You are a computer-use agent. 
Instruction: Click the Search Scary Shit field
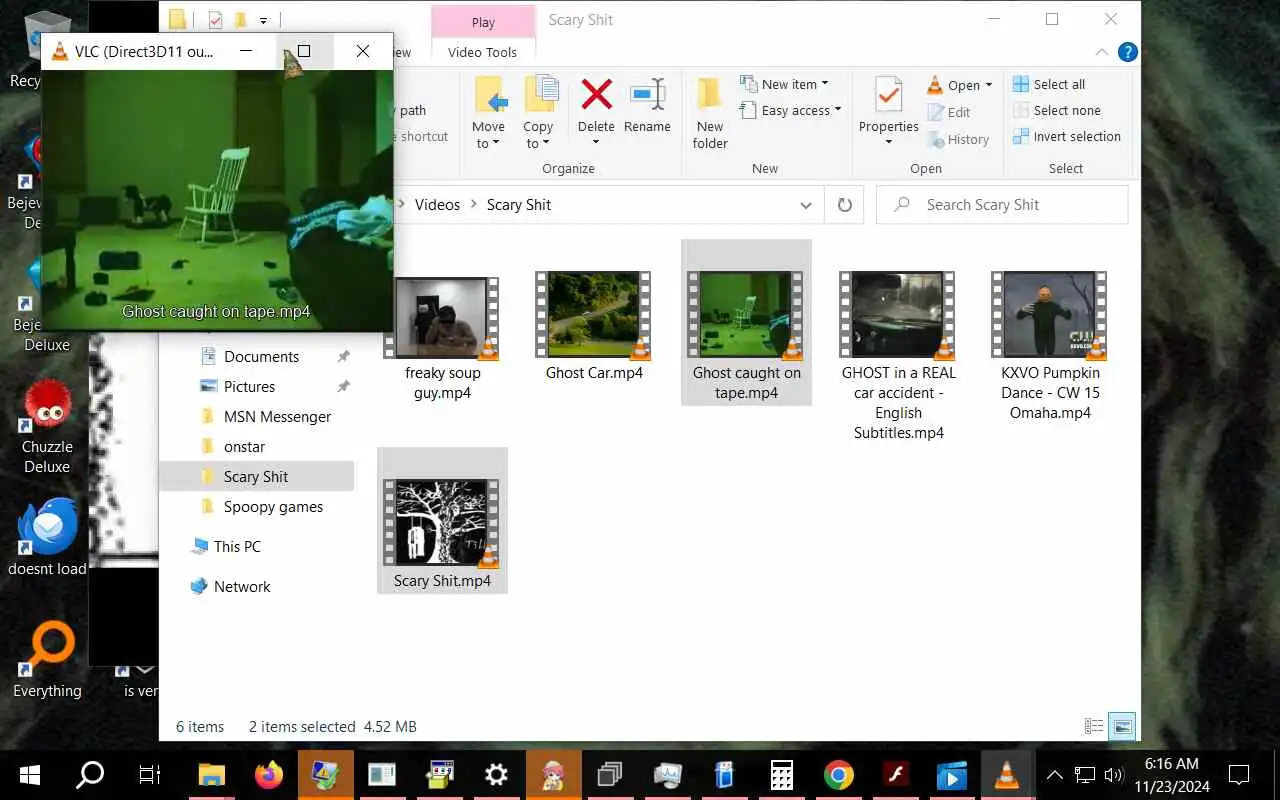pos(1002,205)
